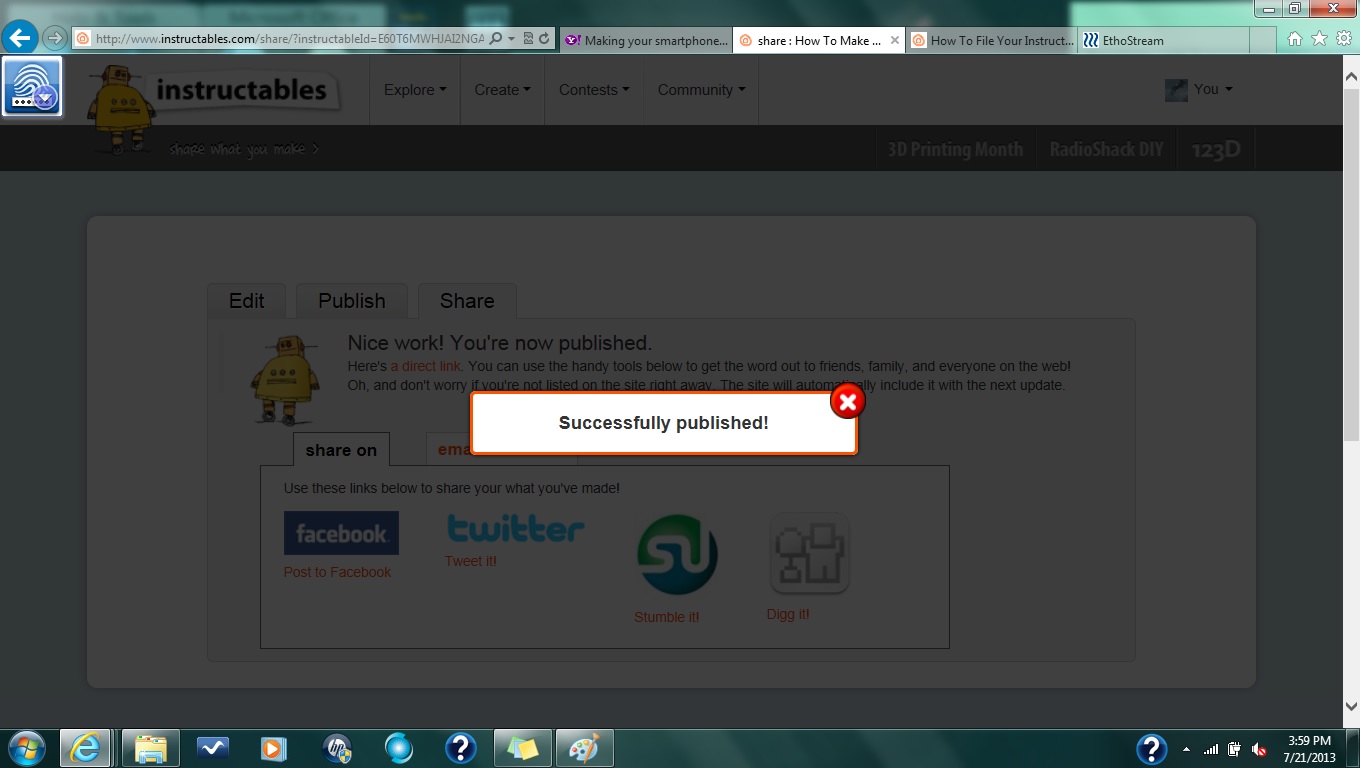The image size is (1360, 768).
Task: Click the network signal tray icon
Action: pyautogui.click(x=1211, y=749)
